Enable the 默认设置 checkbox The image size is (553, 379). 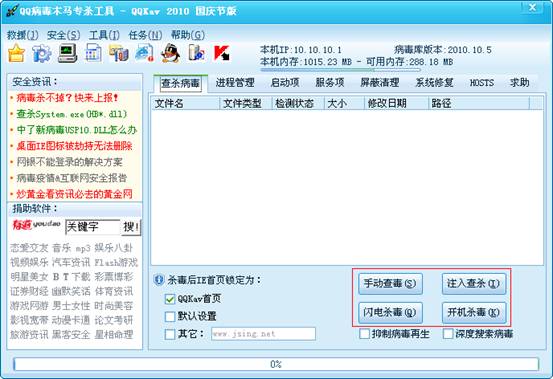tap(170, 316)
